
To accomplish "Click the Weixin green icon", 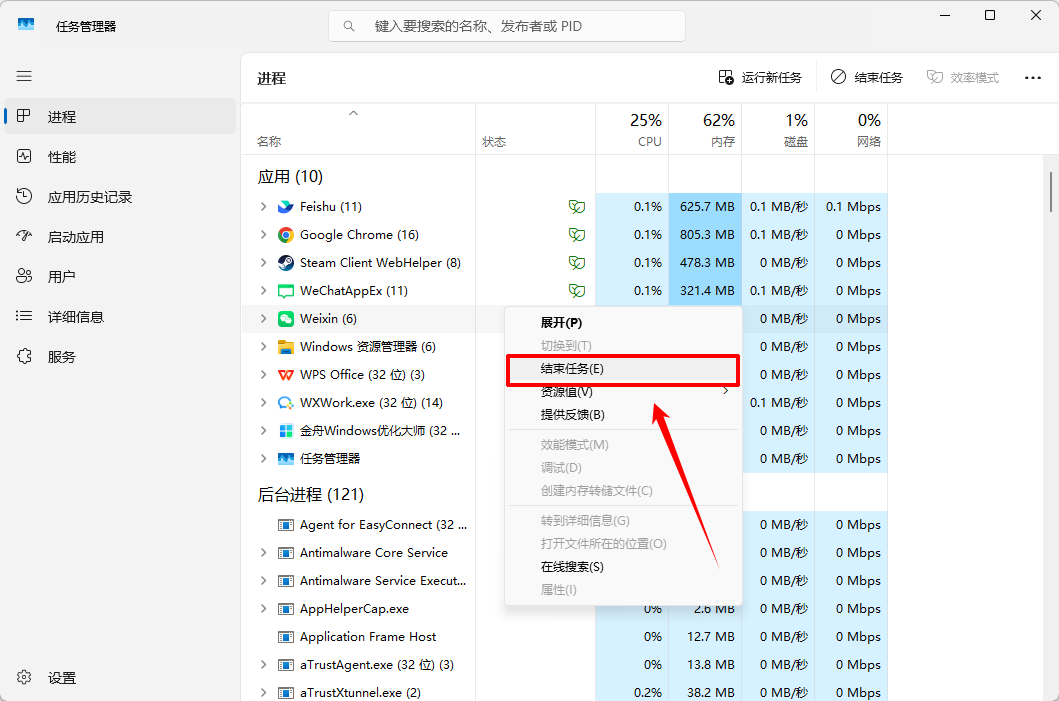I will [x=286, y=319].
